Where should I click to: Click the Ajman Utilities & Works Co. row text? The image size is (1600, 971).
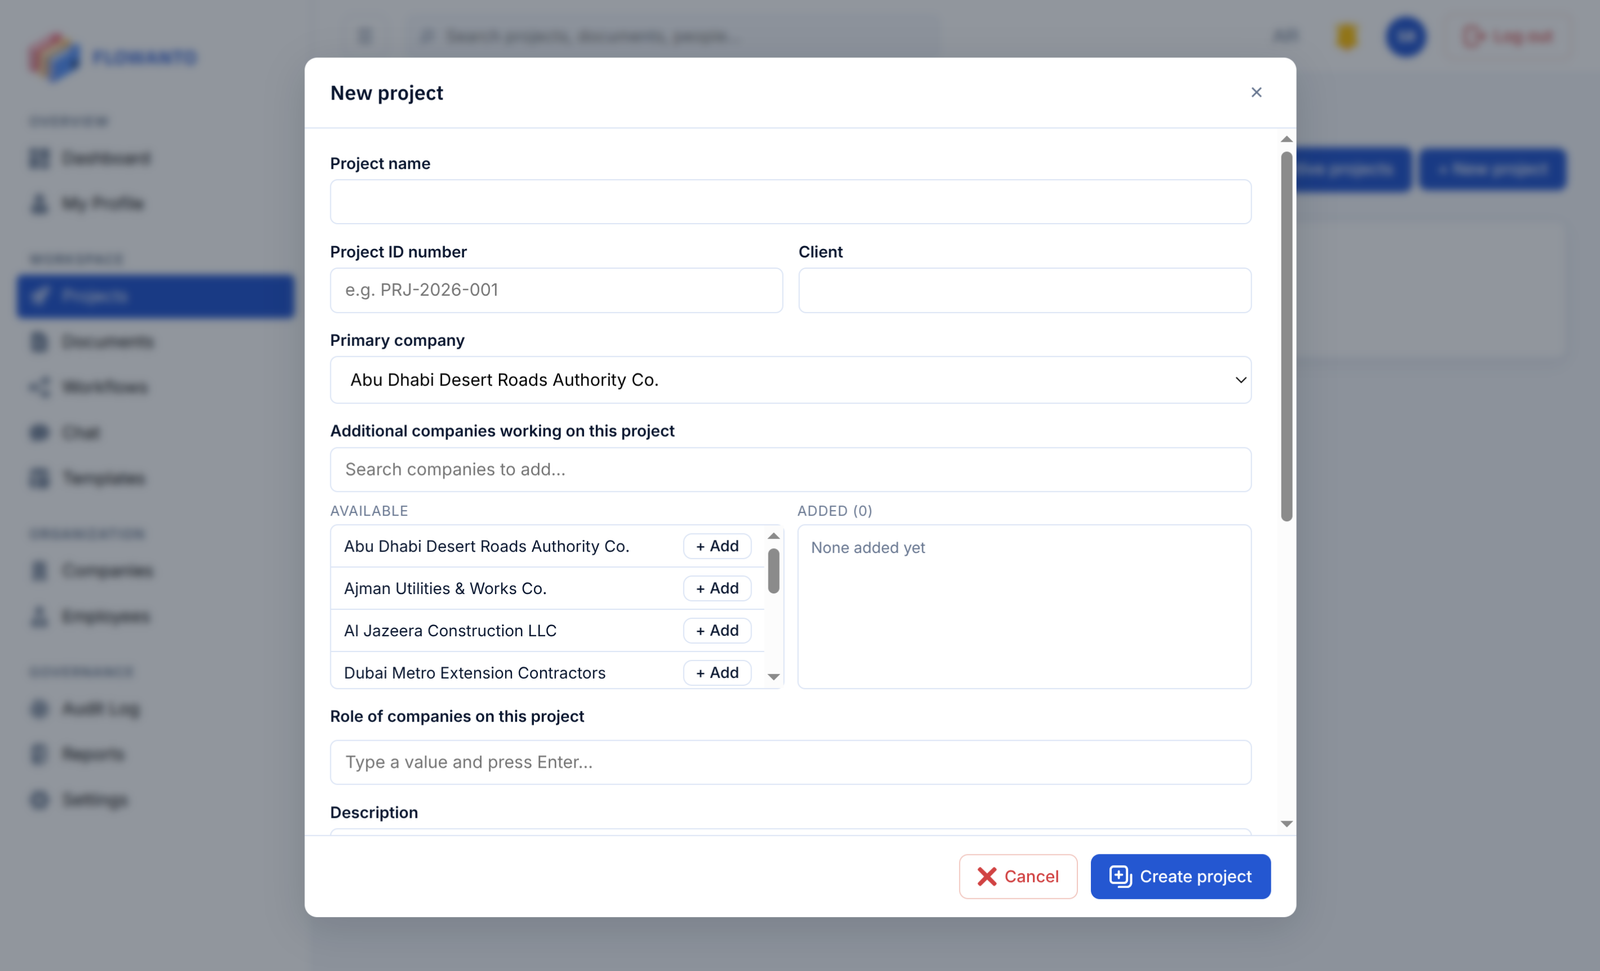[445, 588]
